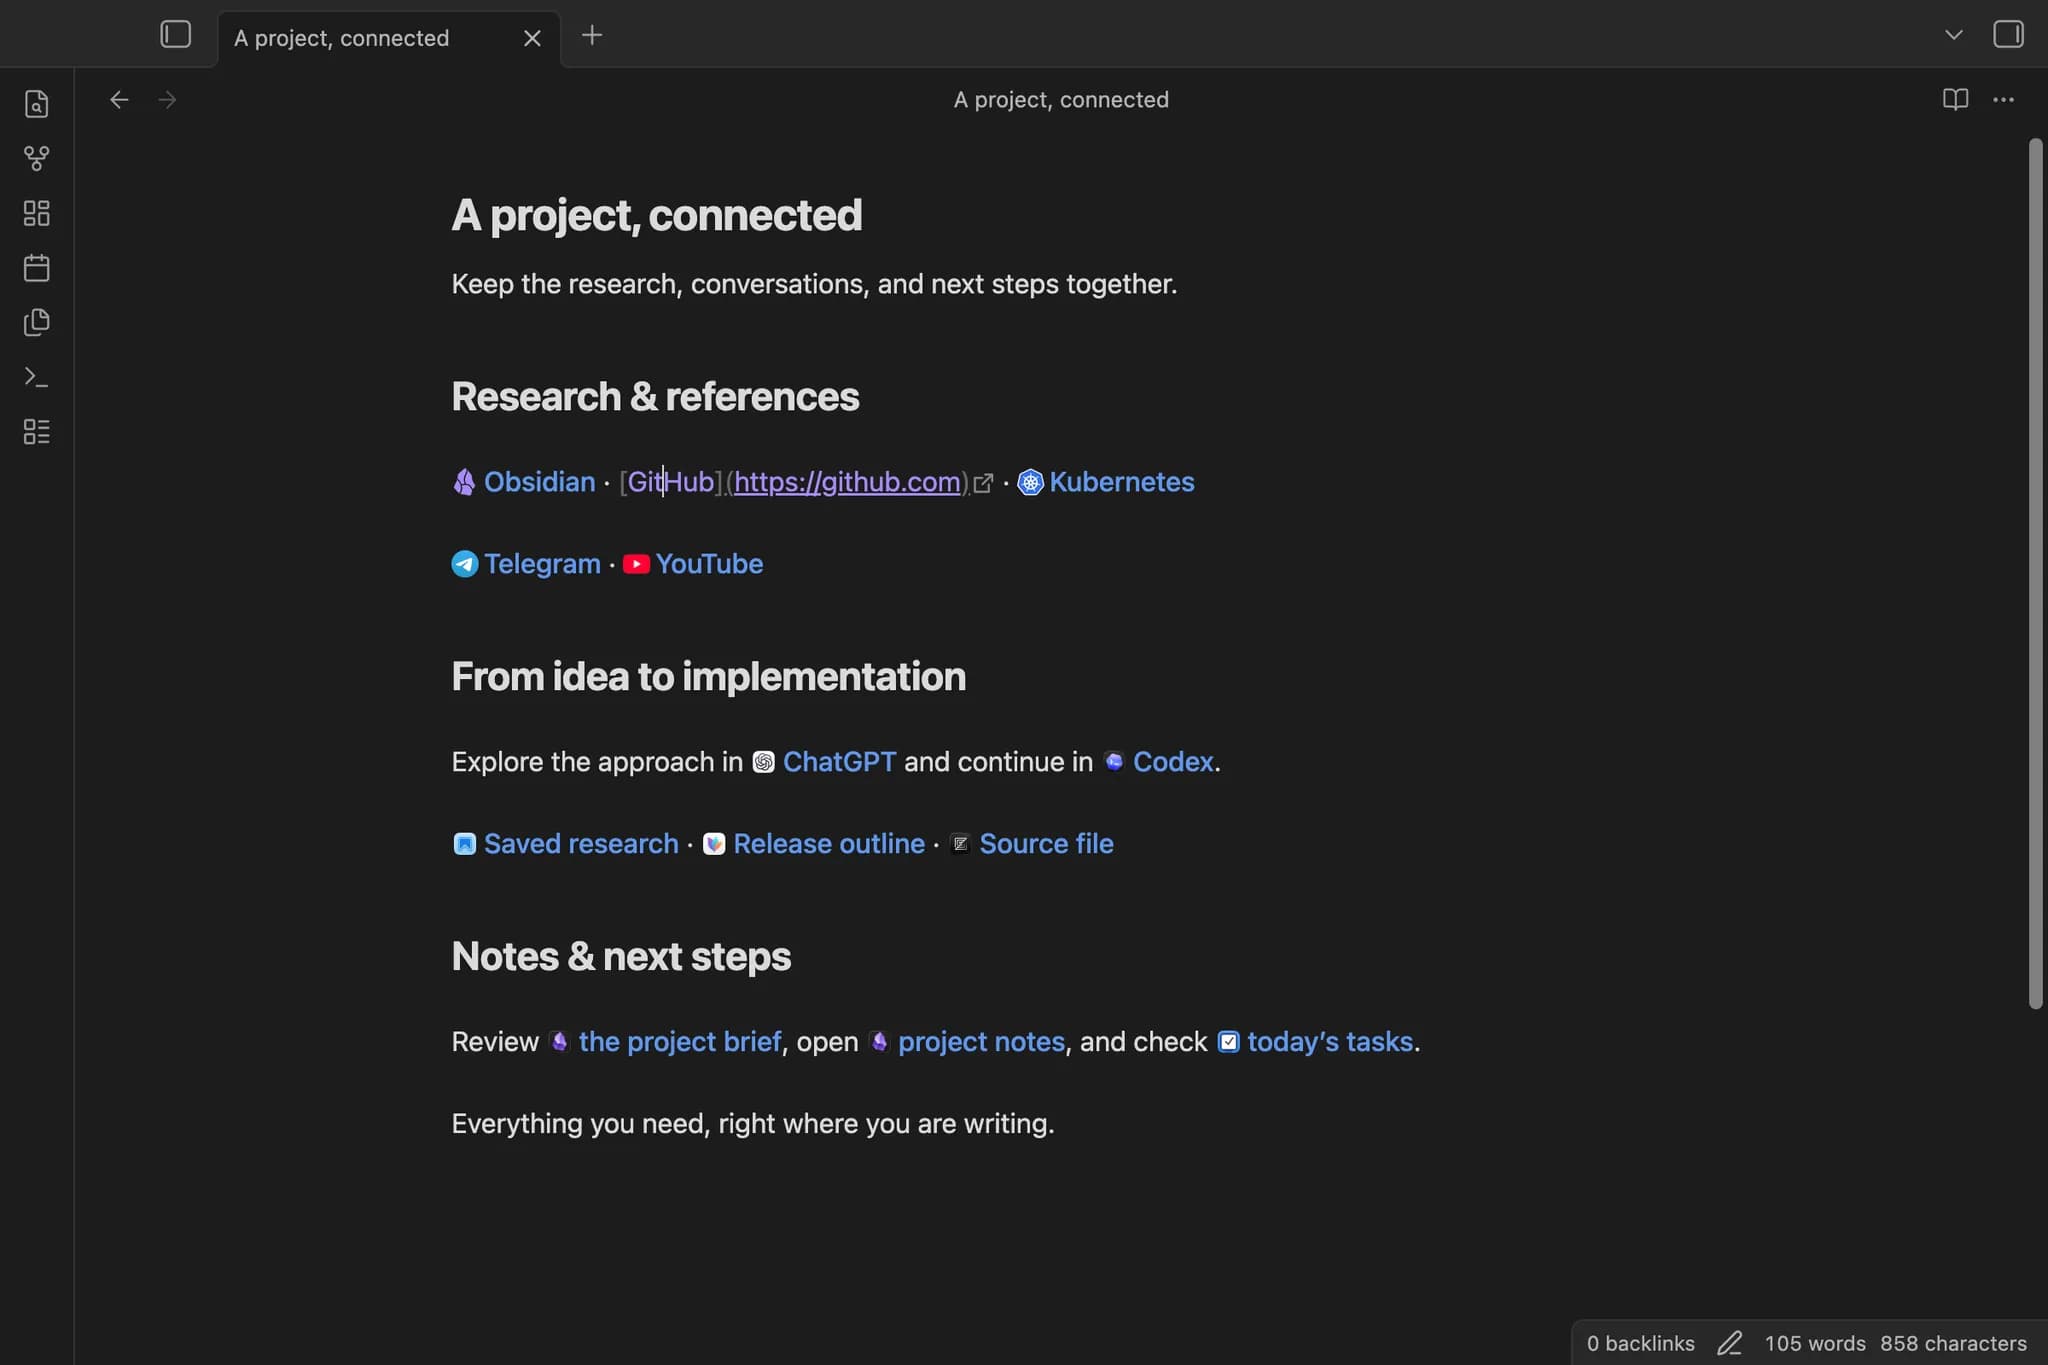The height and width of the screenshot is (1365, 2048).
Task: Click the external link icon after github.com
Action: click(x=984, y=483)
